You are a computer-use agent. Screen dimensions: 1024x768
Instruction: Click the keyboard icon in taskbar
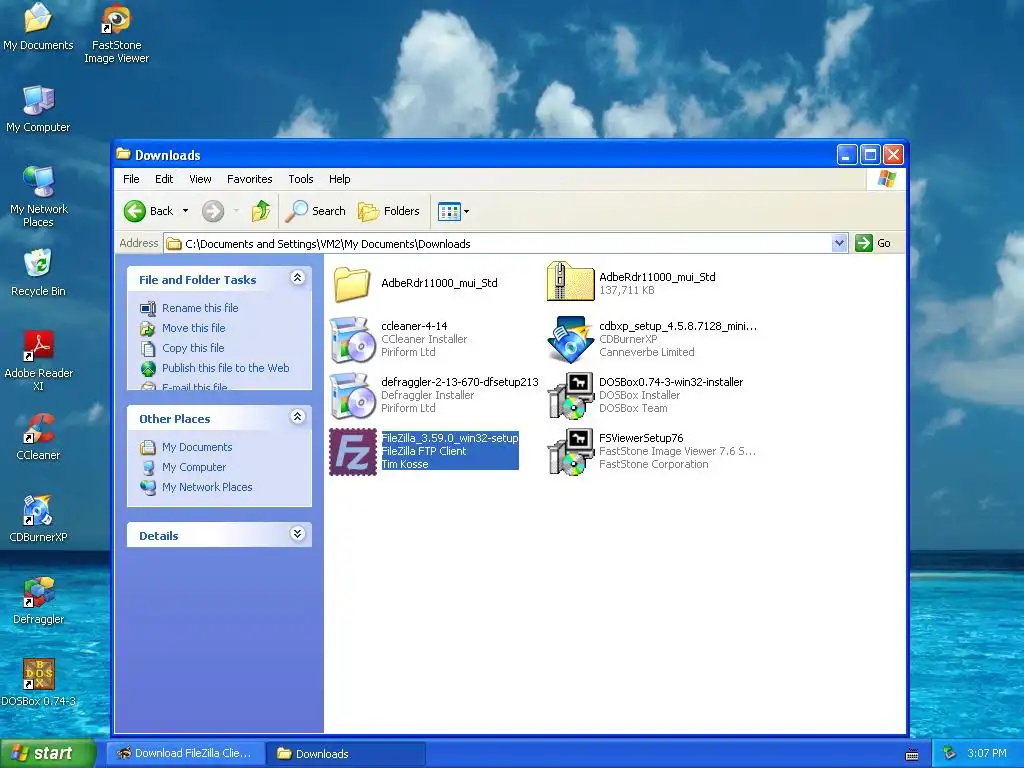[912, 755]
